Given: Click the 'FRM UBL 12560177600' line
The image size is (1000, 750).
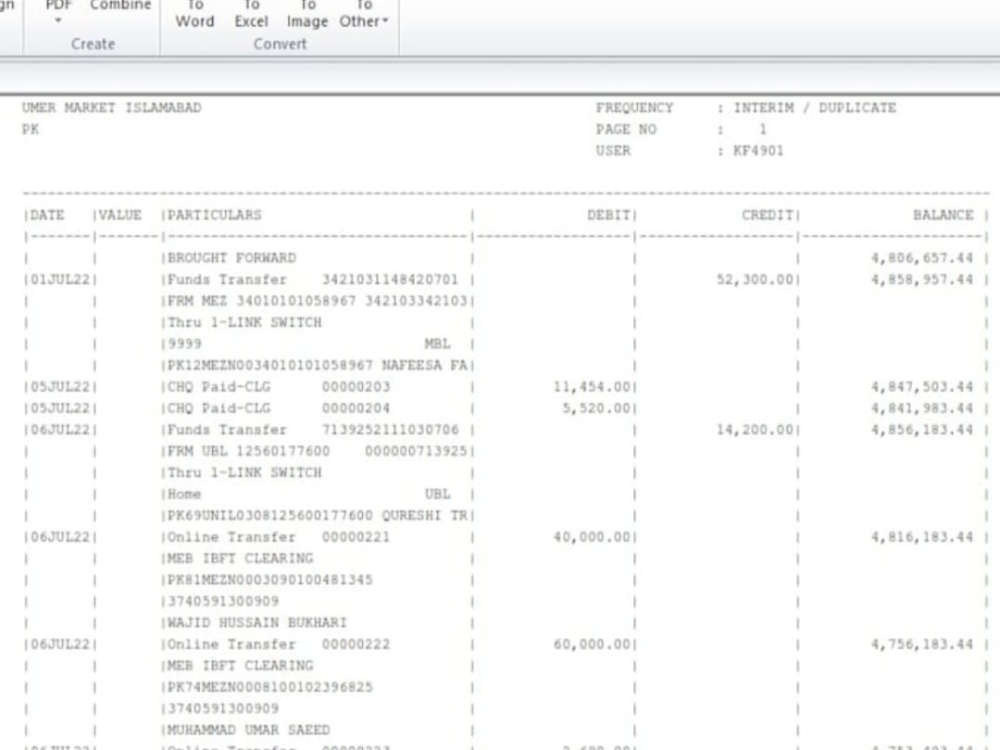Looking at the screenshot, I should click(249, 452).
